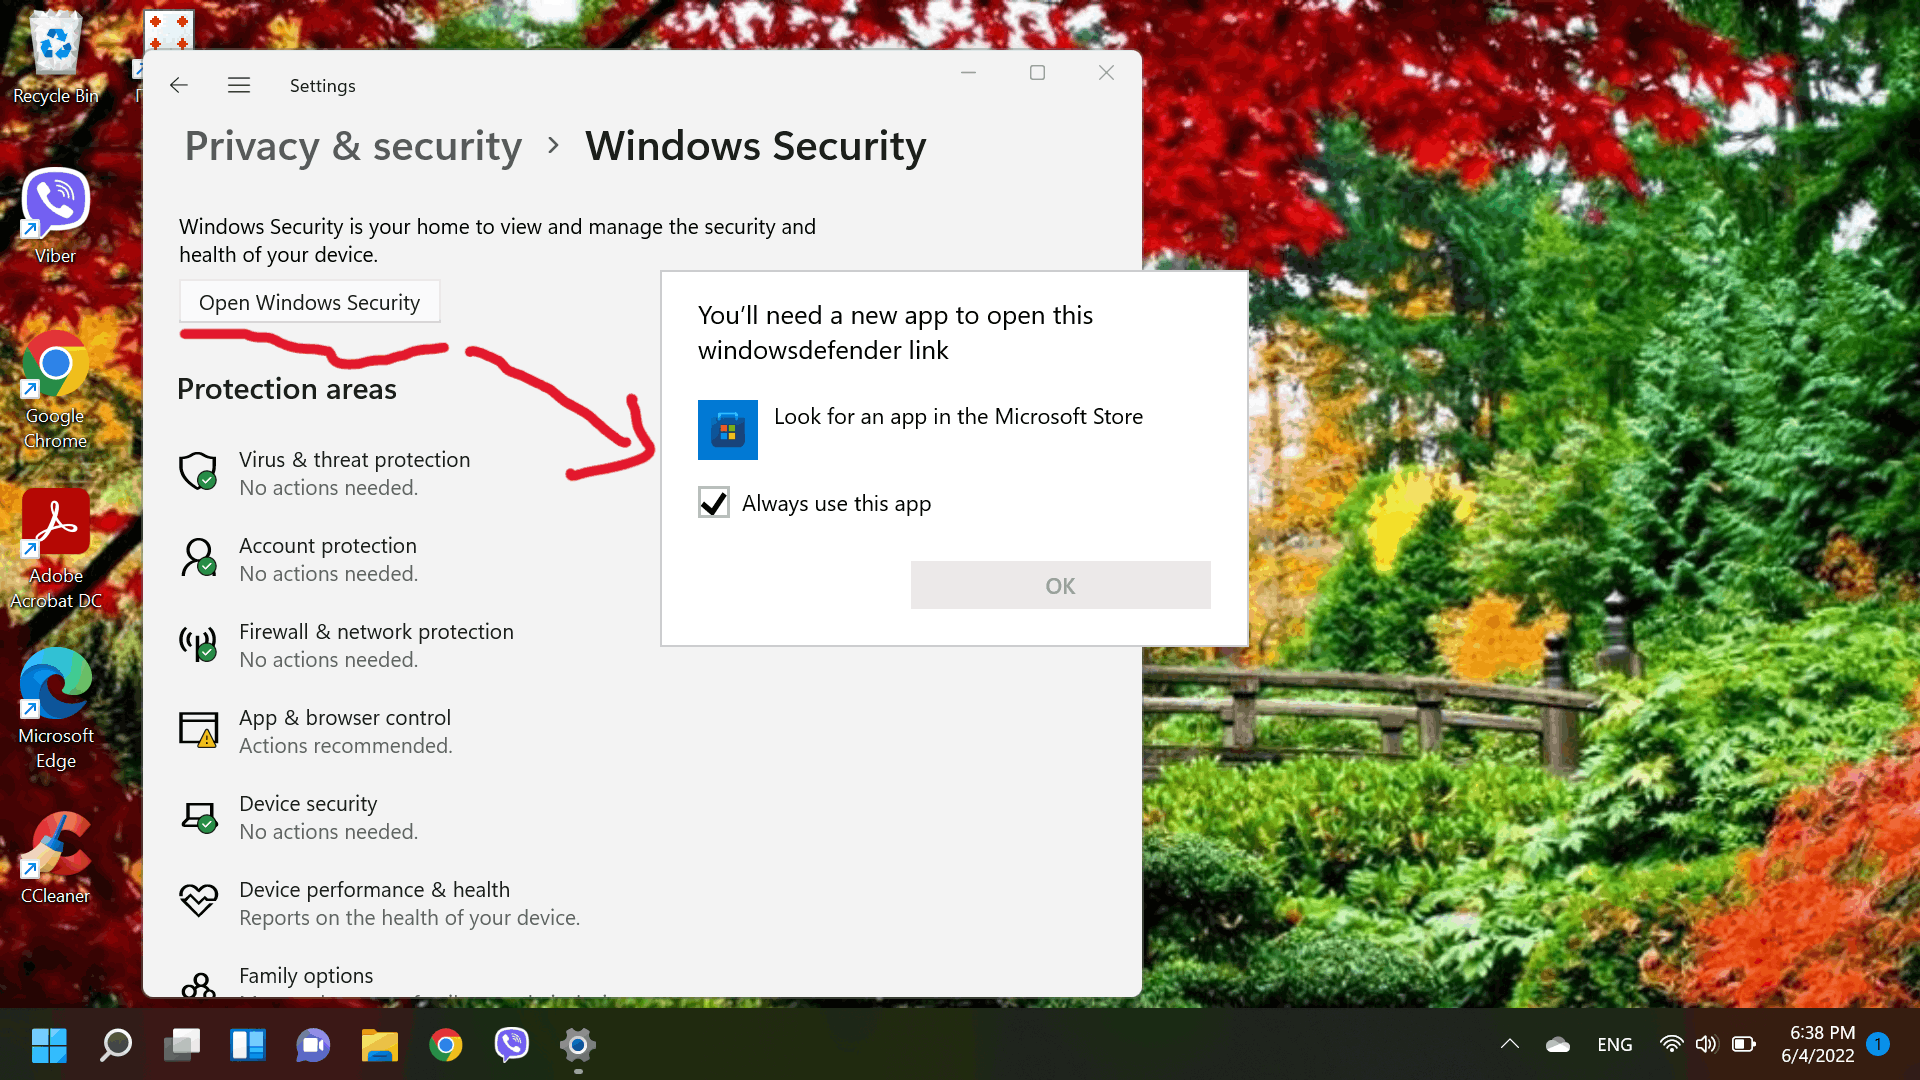
Task: Show hidden icons tray chevron
Action: [x=1510, y=1044]
